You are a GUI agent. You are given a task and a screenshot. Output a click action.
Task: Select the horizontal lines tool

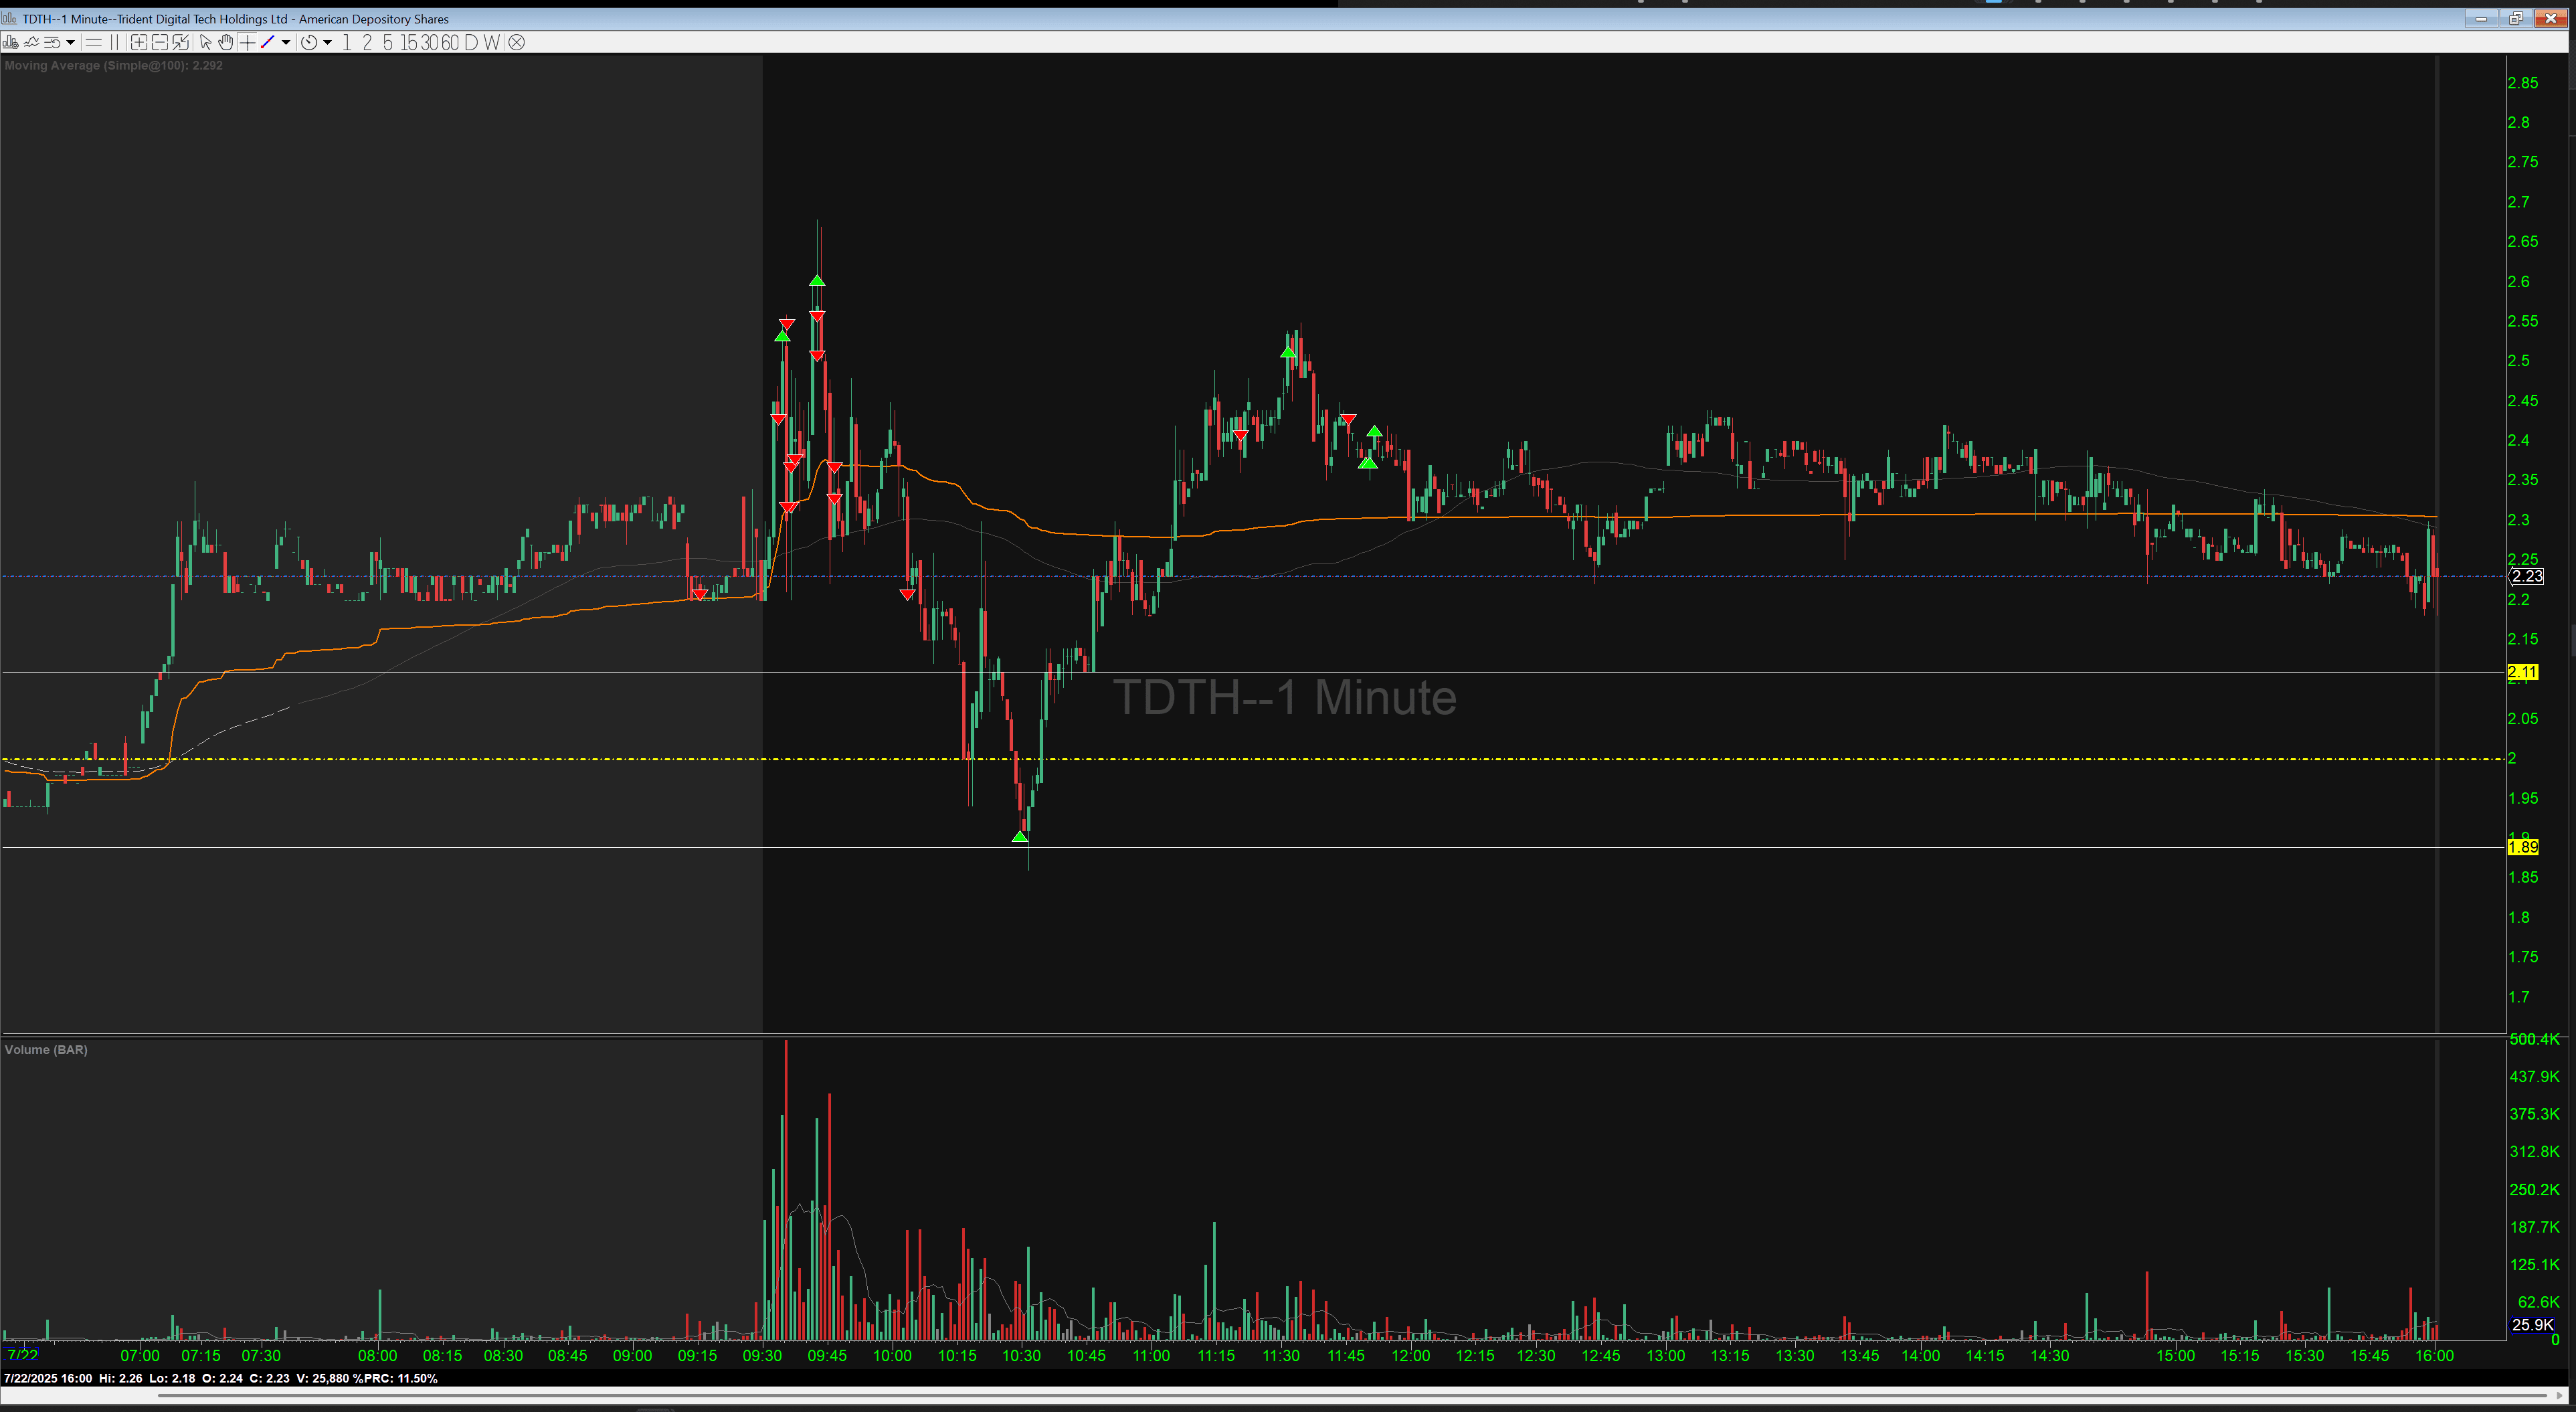click(93, 42)
